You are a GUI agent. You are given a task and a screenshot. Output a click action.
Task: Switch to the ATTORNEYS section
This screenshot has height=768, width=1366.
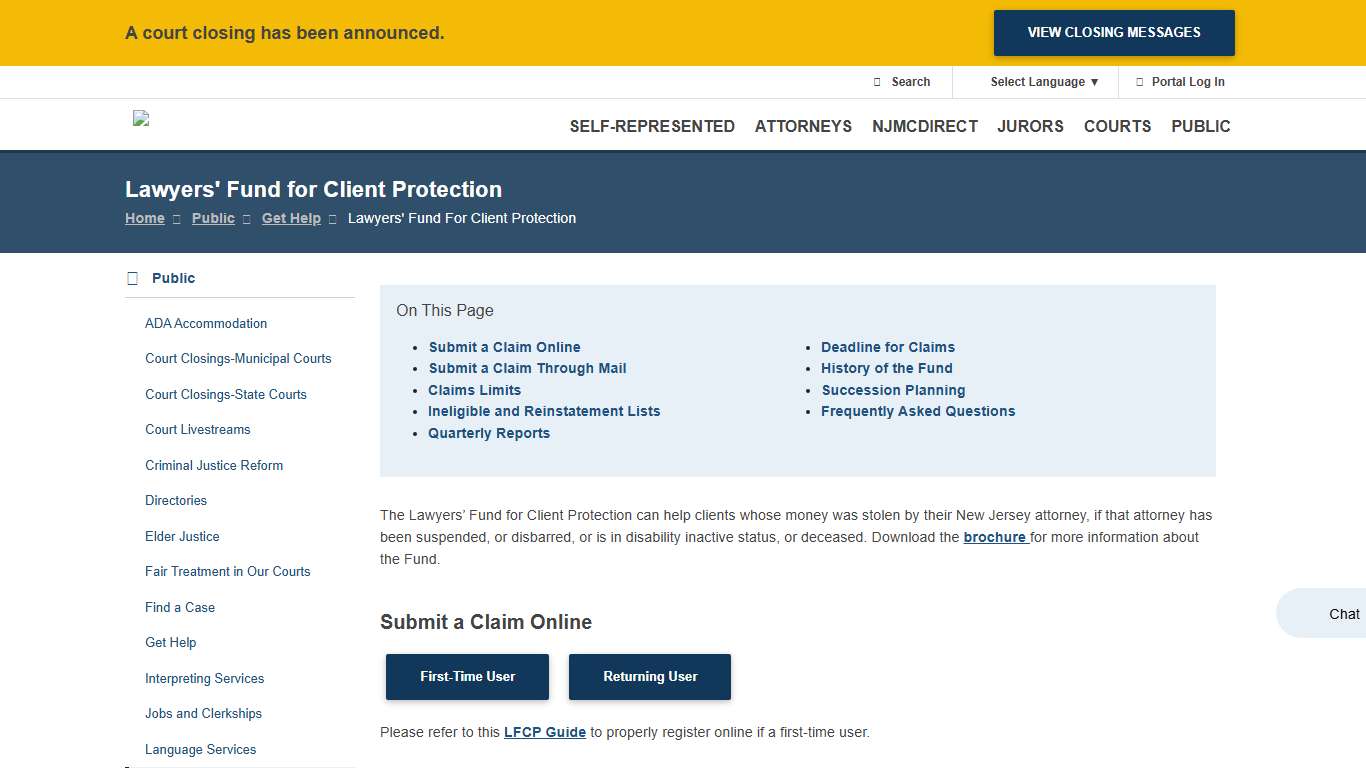point(803,126)
